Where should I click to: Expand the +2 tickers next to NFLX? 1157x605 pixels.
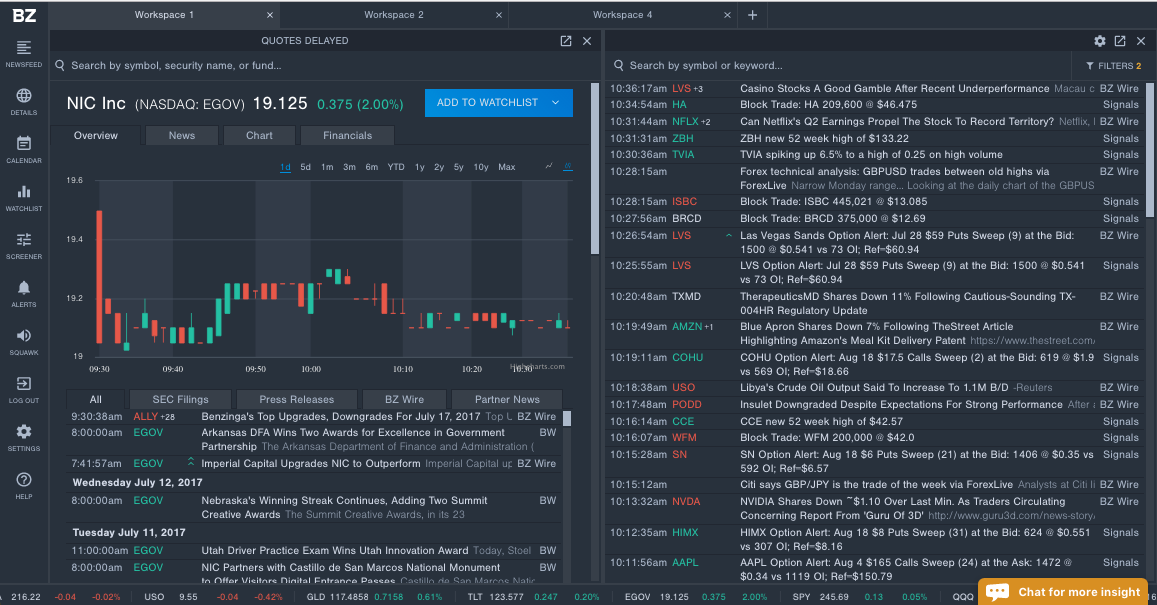[705, 122]
